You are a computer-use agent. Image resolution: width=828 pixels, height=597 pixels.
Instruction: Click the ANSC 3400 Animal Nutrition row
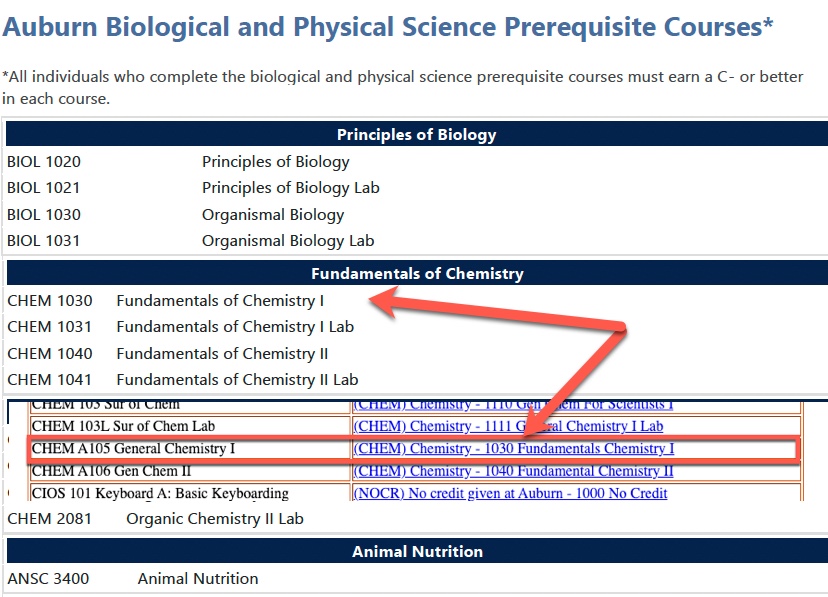coord(417,579)
